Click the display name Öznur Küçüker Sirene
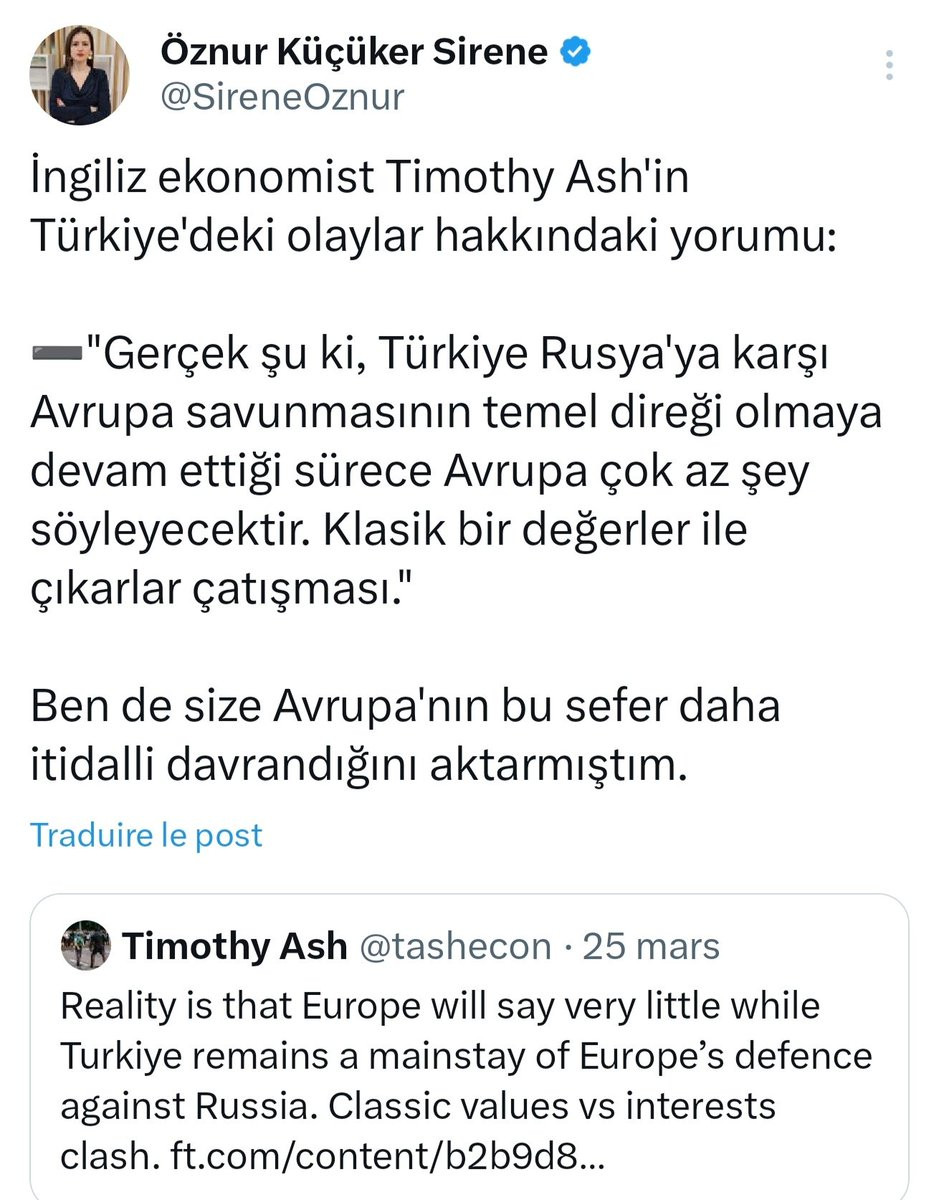Viewport: 939px width, 1200px height. pos(353,52)
